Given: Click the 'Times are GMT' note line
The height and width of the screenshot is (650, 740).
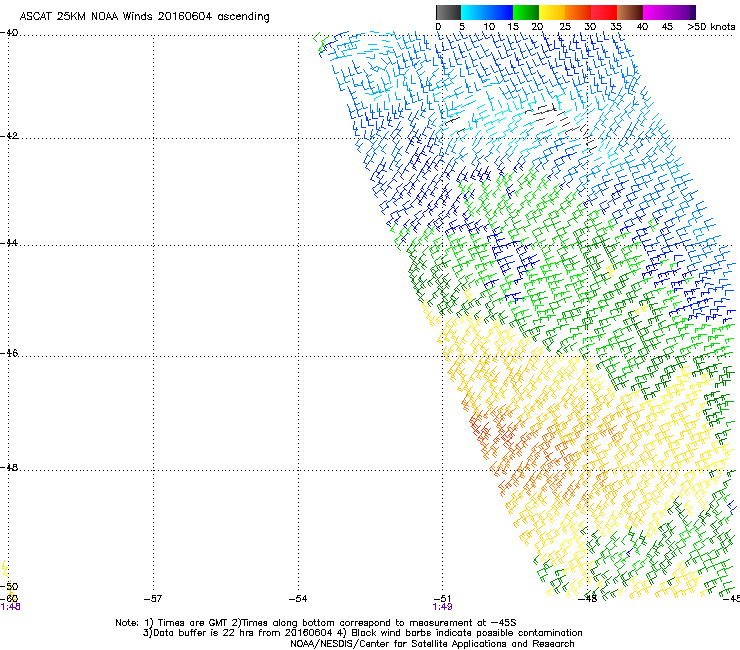Looking at the screenshot, I should click(x=316, y=623).
